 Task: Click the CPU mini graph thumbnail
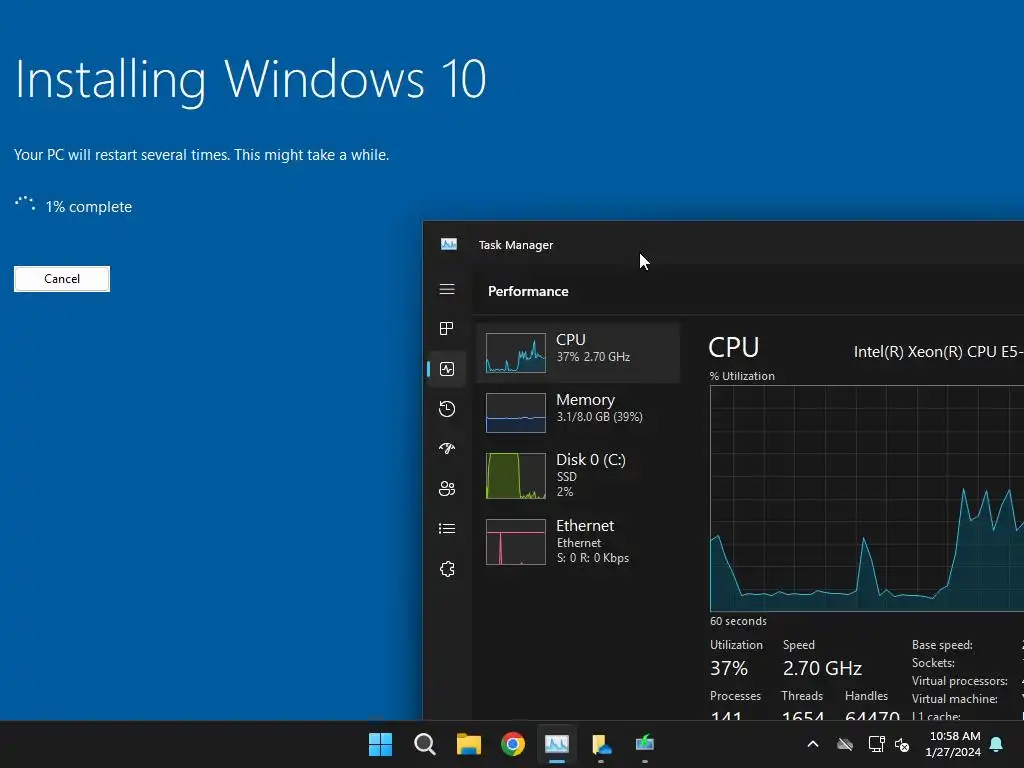(516, 353)
